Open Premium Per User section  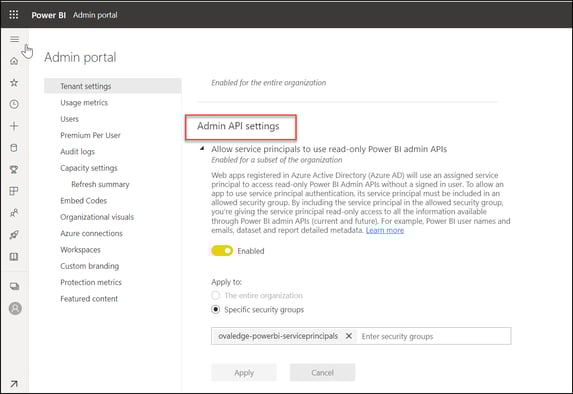tap(90, 135)
